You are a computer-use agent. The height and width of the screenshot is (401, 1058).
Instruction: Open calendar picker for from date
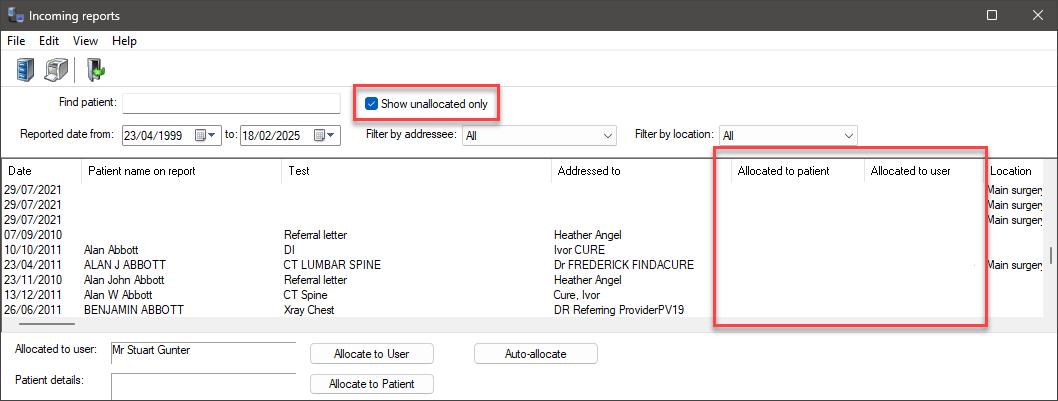[204, 135]
